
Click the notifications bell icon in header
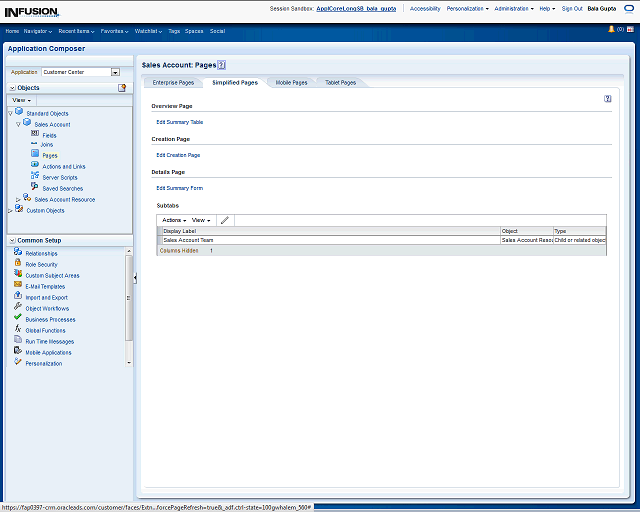click(x=610, y=30)
